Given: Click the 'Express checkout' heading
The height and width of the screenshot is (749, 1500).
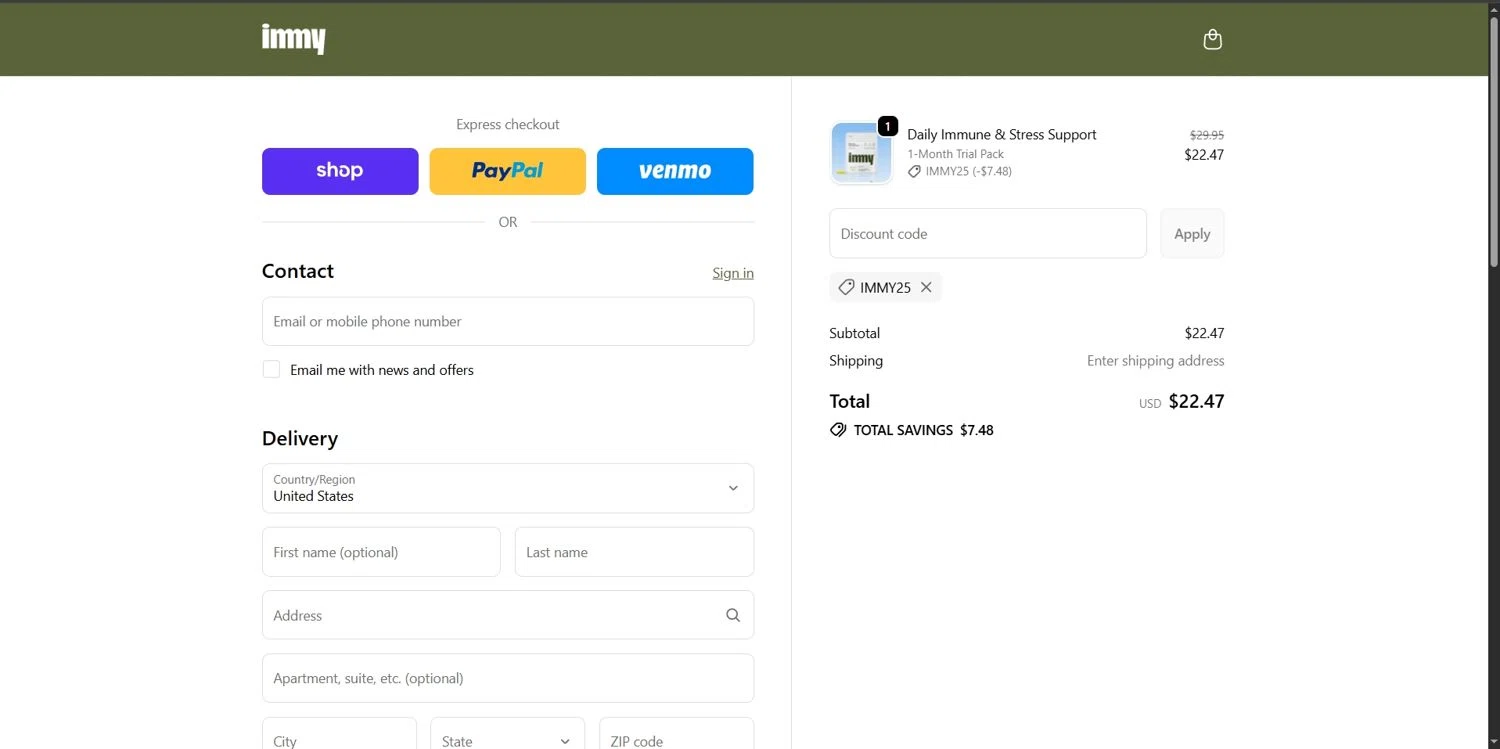Looking at the screenshot, I should 508,124.
